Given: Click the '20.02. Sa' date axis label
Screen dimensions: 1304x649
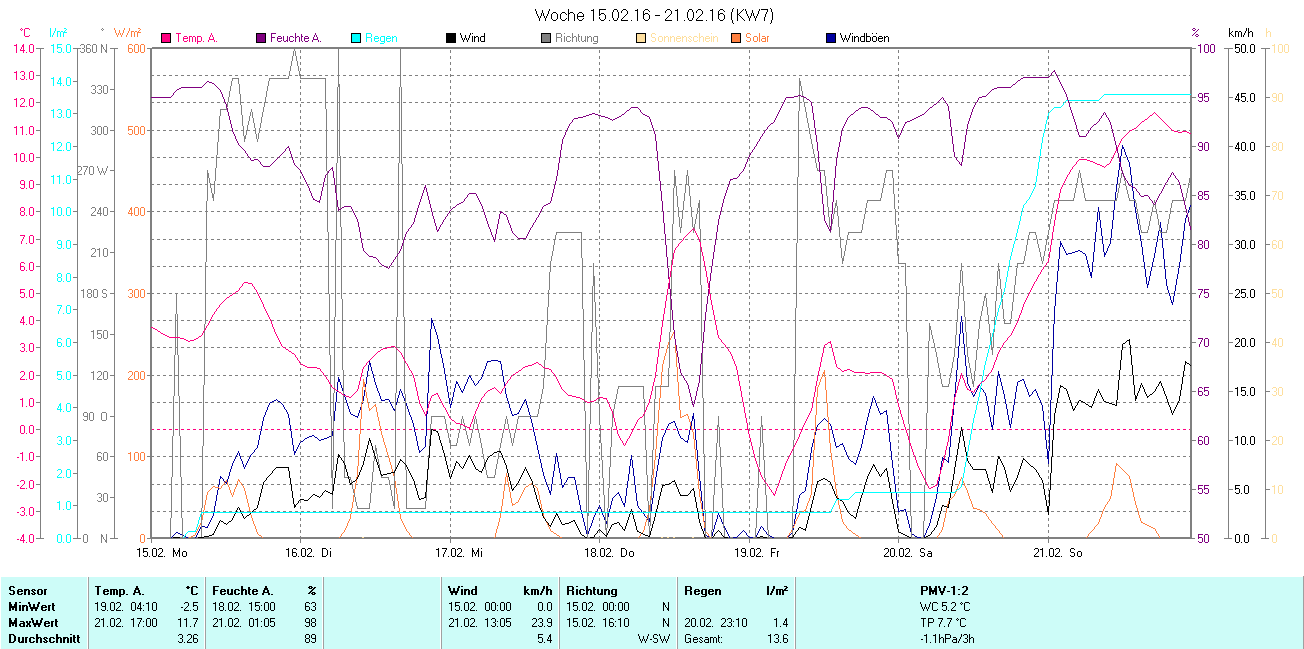Looking at the screenshot, I should (x=908, y=552).
